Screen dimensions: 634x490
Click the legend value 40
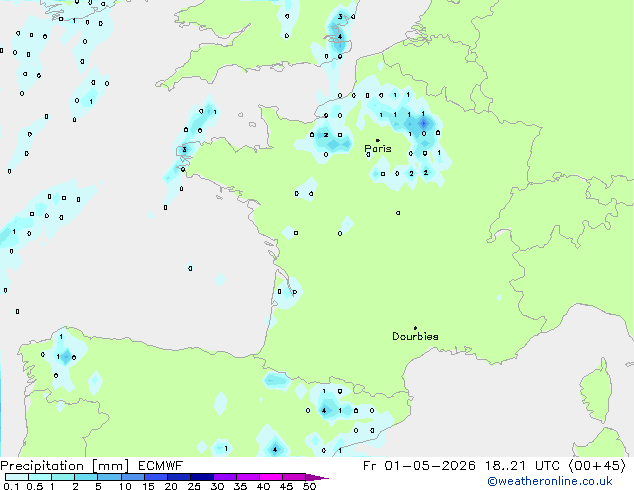[263, 486]
